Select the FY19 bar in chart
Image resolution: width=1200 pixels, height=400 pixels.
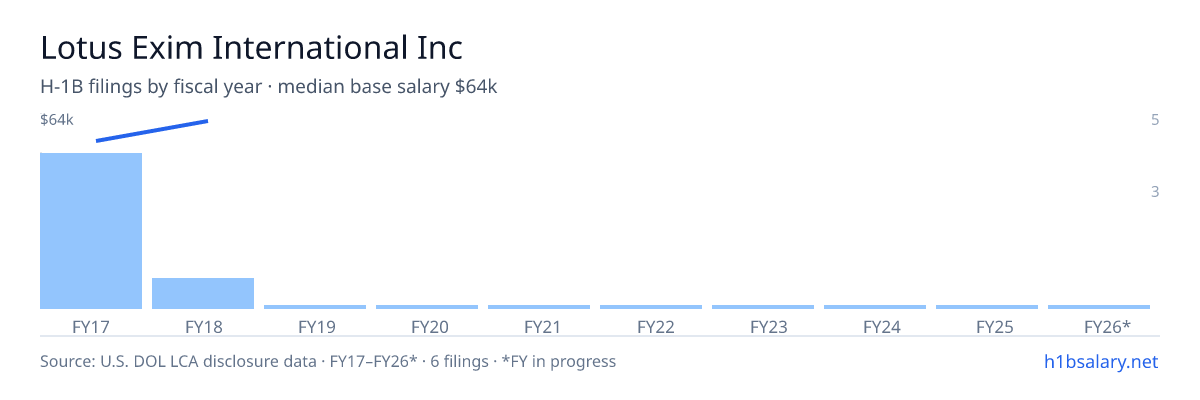click(x=315, y=307)
